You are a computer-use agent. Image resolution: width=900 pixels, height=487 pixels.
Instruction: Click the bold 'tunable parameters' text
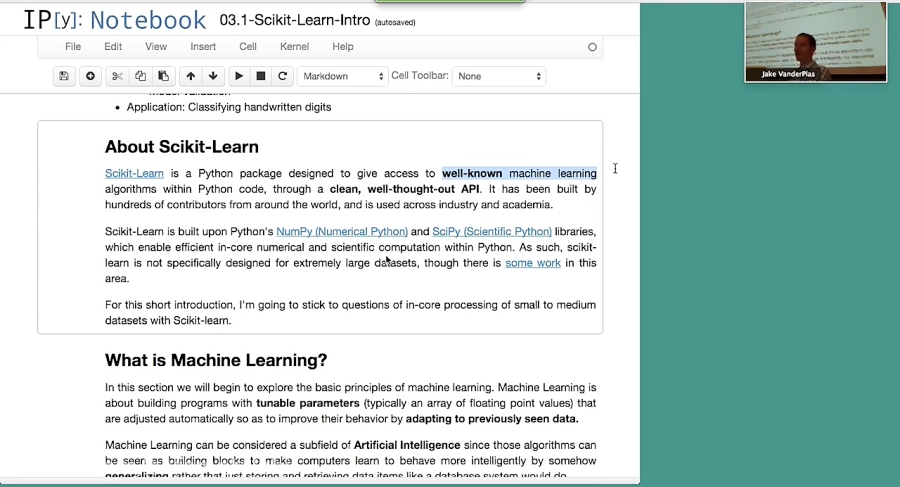(308, 403)
